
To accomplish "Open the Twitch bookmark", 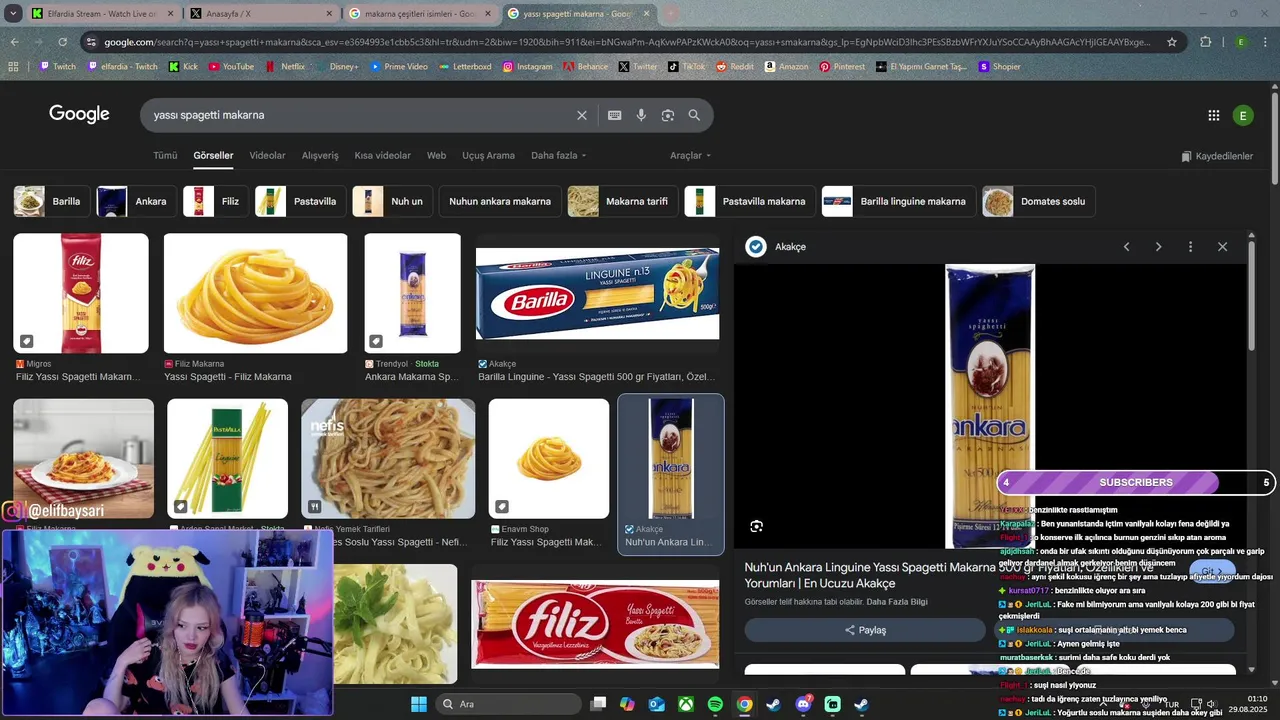I will click(57, 67).
